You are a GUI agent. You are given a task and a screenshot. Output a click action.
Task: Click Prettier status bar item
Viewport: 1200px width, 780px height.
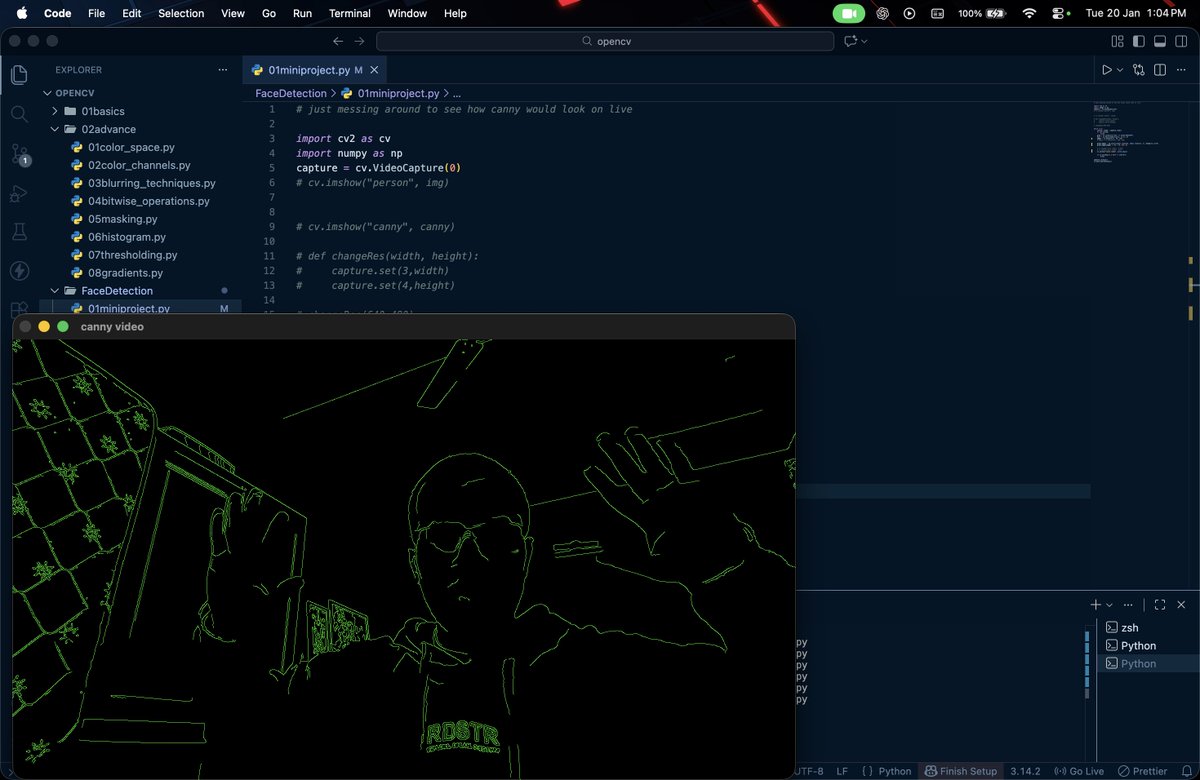coord(1142,771)
